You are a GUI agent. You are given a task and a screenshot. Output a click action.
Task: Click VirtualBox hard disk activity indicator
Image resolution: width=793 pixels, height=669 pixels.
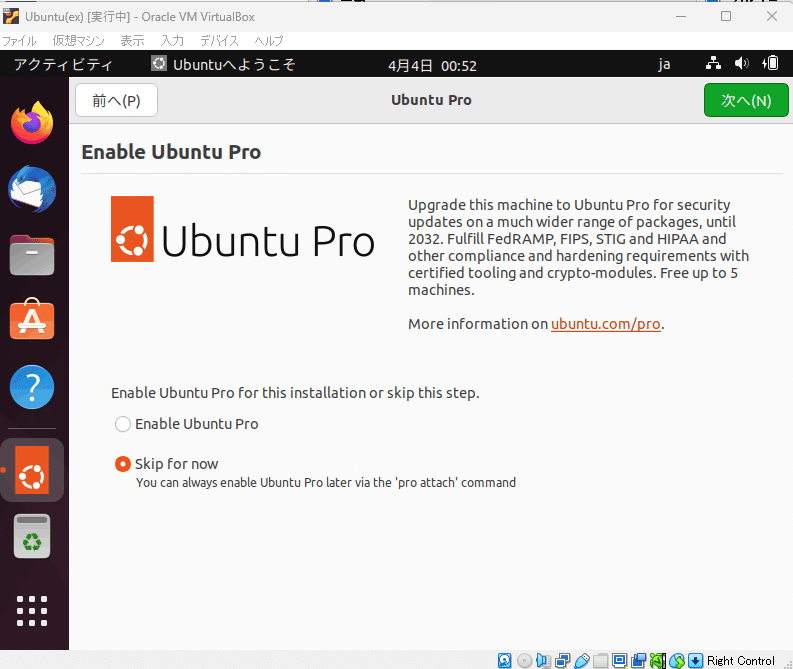(x=505, y=660)
